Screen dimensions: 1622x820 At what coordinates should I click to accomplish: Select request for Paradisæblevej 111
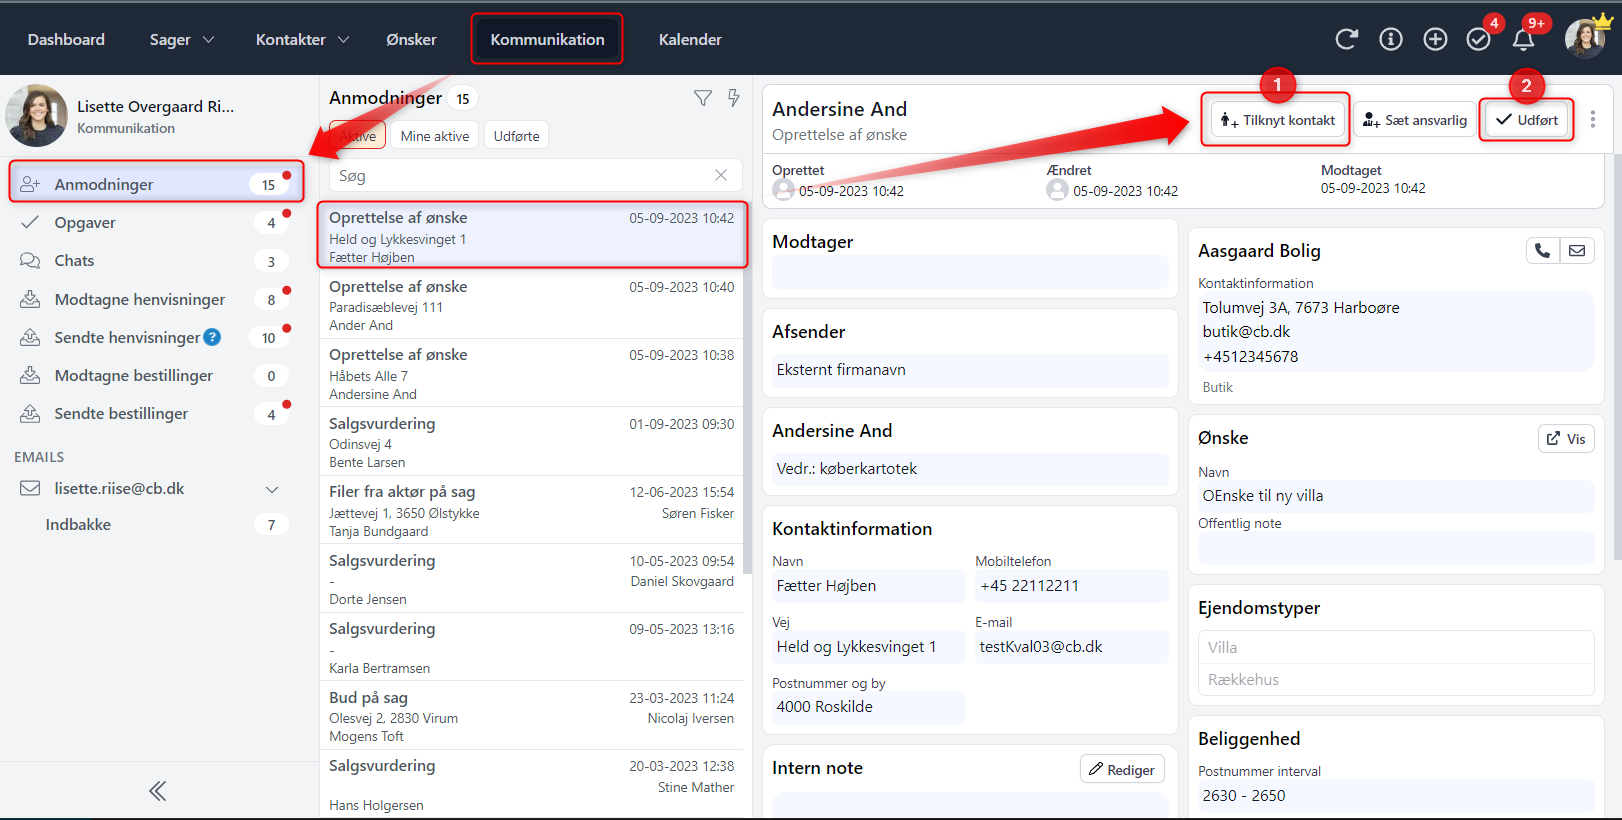pos(532,305)
